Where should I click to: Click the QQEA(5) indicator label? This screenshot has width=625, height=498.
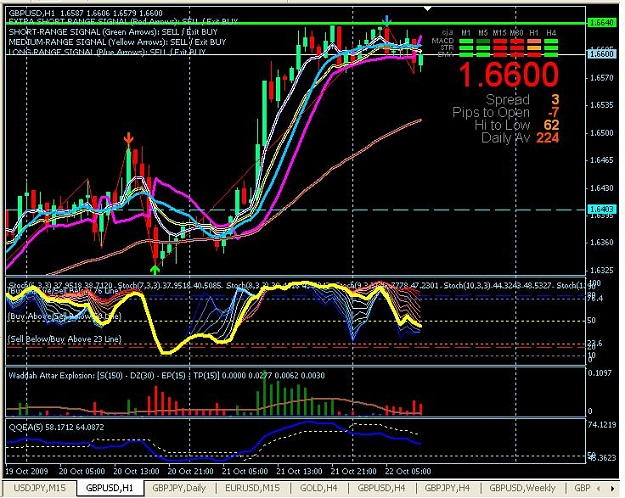pyautogui.click(x=56, y=427)
